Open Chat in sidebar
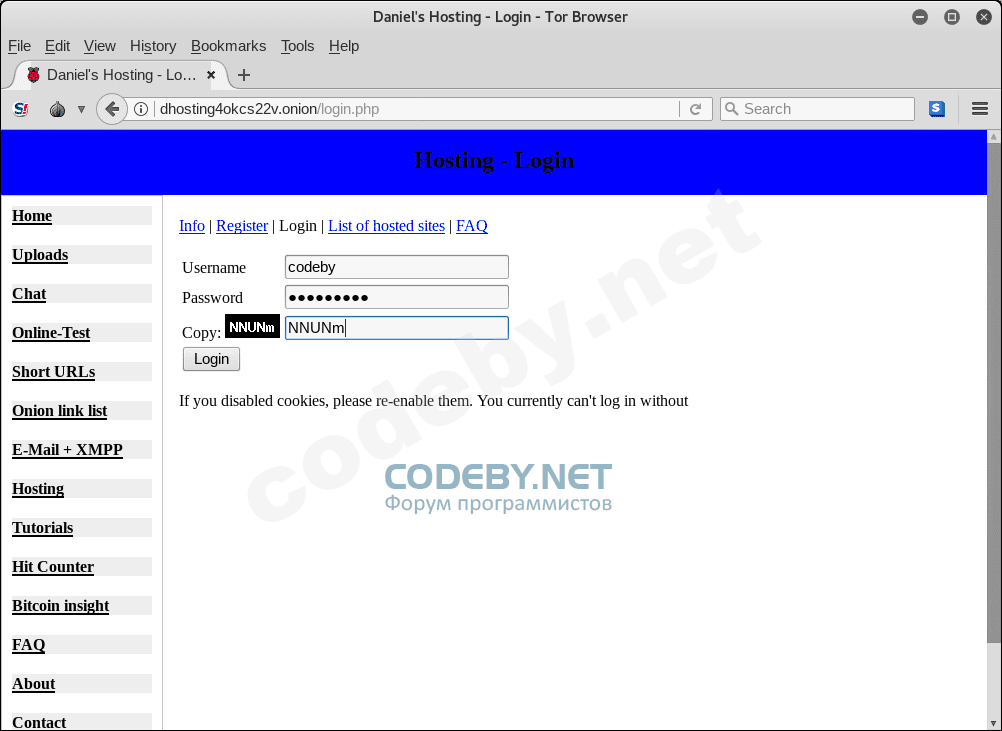1002x731 pixels. (x=29, y=294)
